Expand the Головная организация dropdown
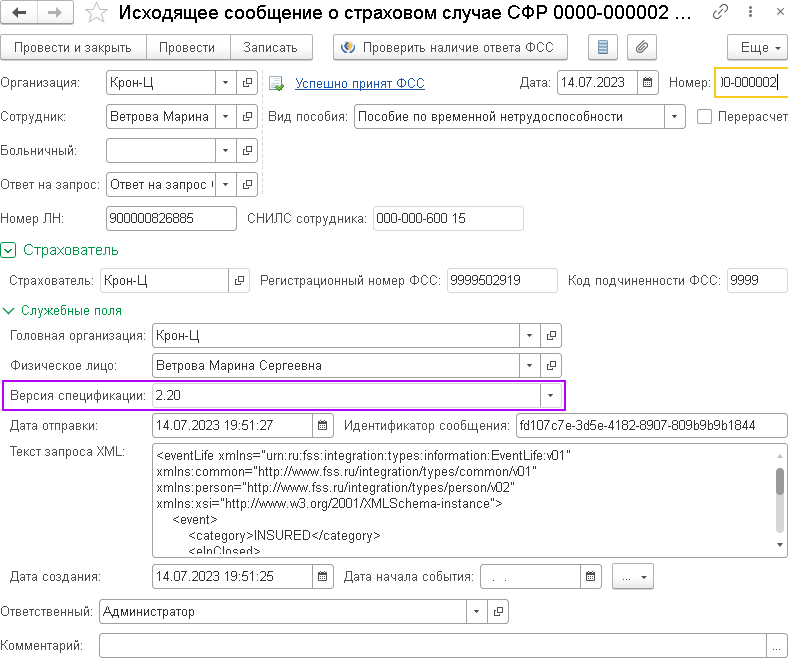788x658 pixels. [529, 335]
